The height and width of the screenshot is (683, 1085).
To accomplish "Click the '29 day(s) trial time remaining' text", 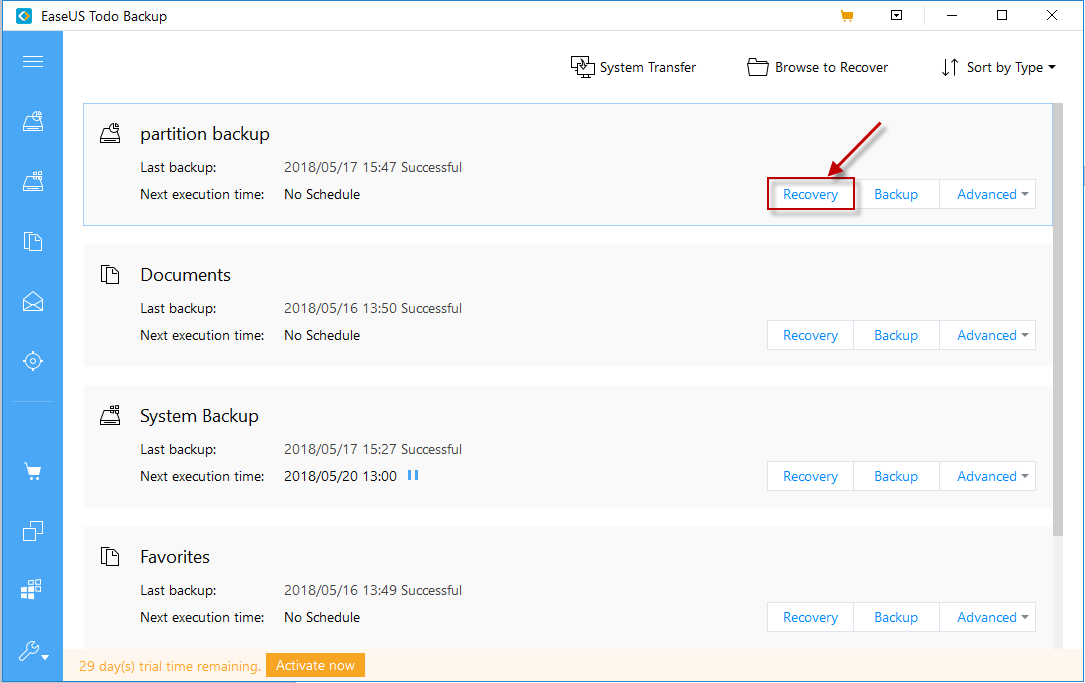I will (170, 666).
